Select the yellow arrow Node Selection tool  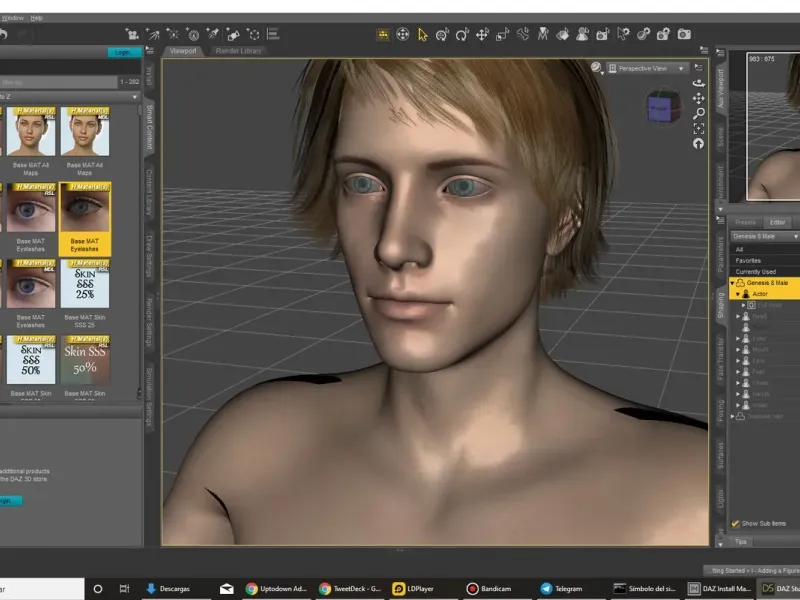pyautogui.click(x=422, y=34)
